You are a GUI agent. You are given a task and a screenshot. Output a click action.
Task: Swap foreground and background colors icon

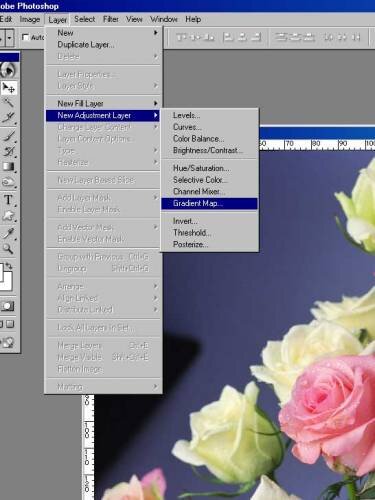[x=9, y=266]
